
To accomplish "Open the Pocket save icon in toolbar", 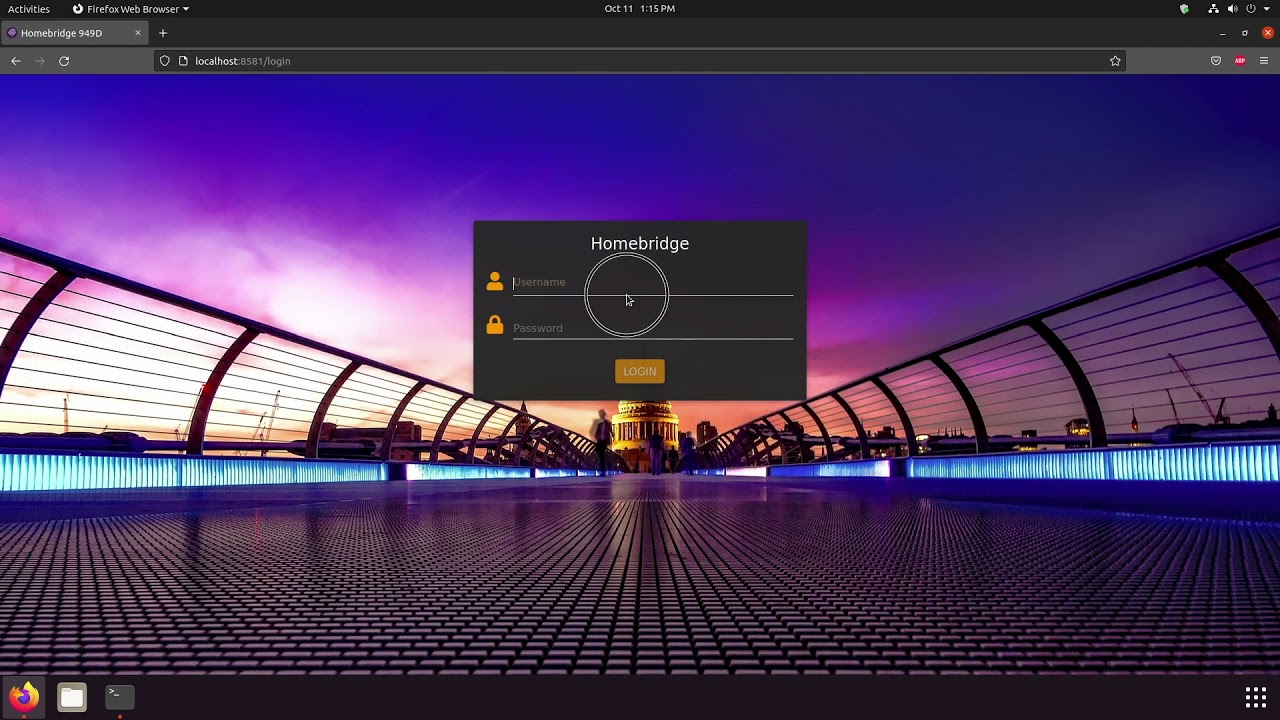I will 1216,61.
